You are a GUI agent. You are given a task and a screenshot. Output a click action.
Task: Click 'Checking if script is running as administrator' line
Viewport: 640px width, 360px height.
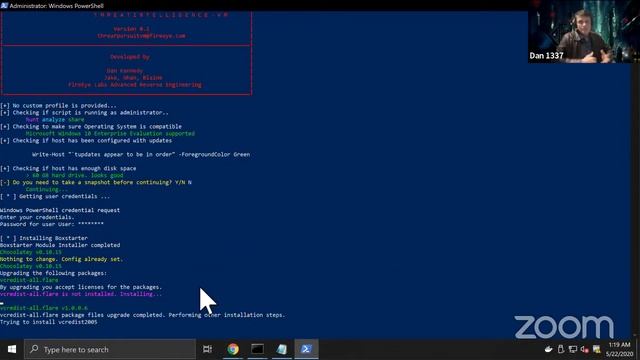click(x=84, y=112)
